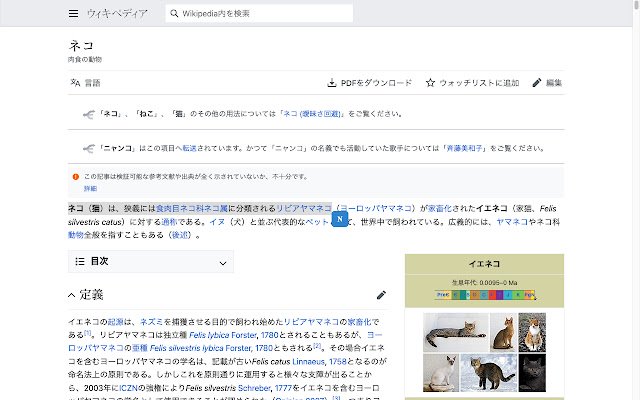Click the magnifier search icon
This screenshot has width=640, height=400.
coord(174,13)
